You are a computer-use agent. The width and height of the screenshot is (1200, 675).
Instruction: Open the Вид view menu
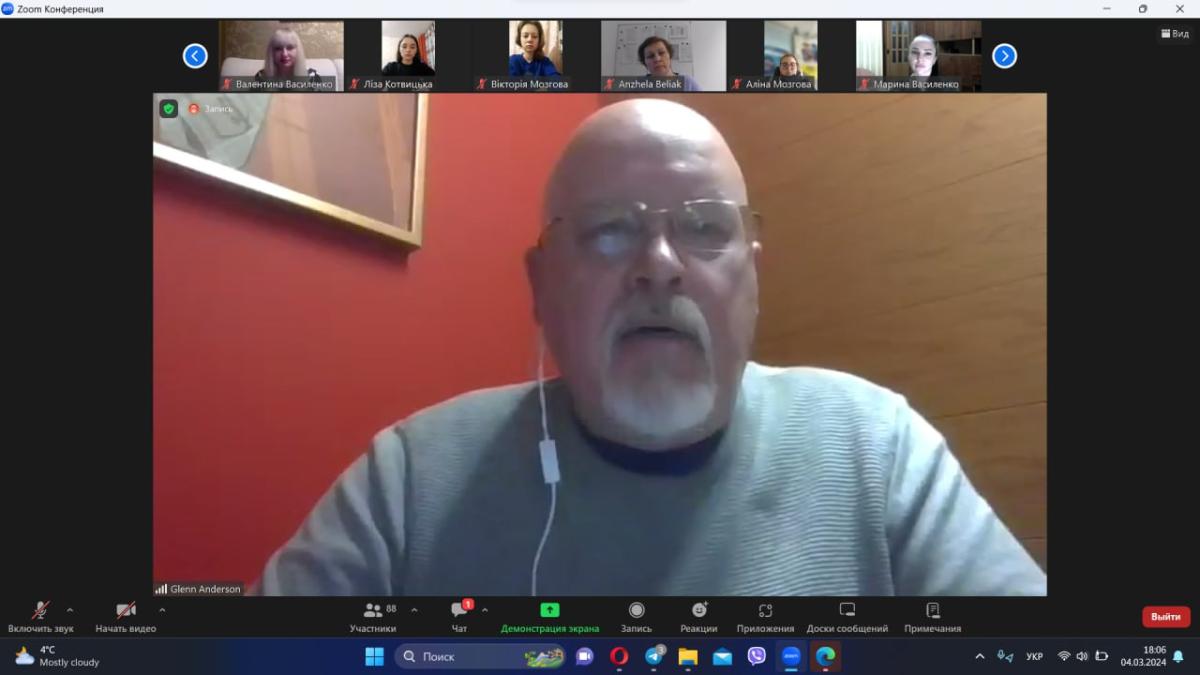[1175, 34]
